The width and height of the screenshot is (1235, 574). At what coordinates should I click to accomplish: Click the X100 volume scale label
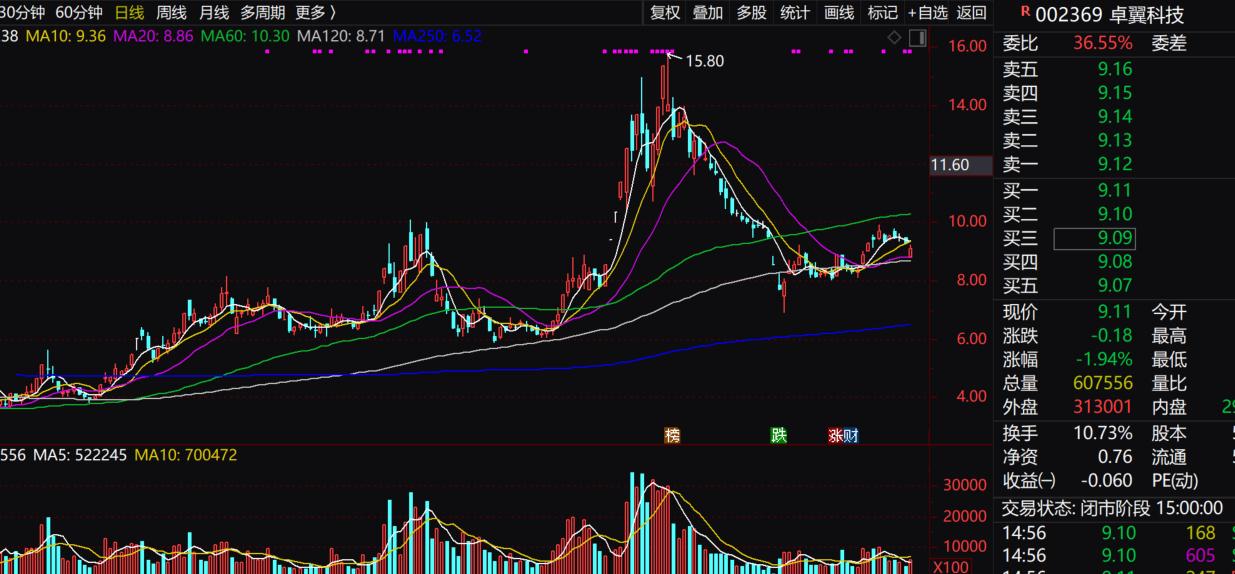(x=949, y=566)
